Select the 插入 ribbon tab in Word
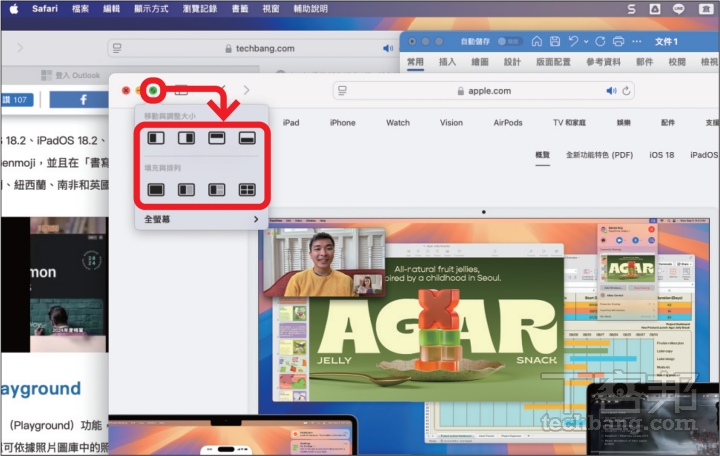720x456 pixels. [447, 62]
